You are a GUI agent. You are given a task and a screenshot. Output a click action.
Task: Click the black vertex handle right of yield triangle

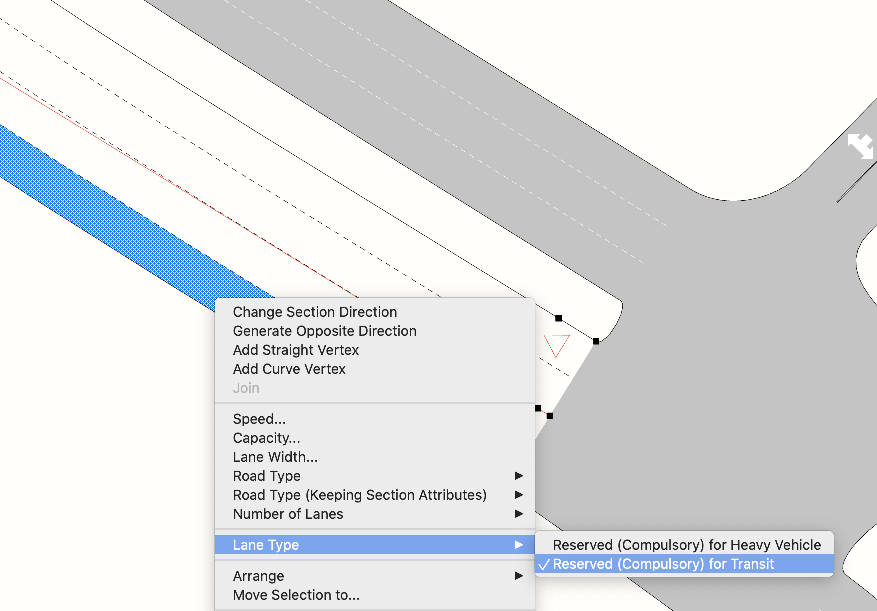pos(596,341)
